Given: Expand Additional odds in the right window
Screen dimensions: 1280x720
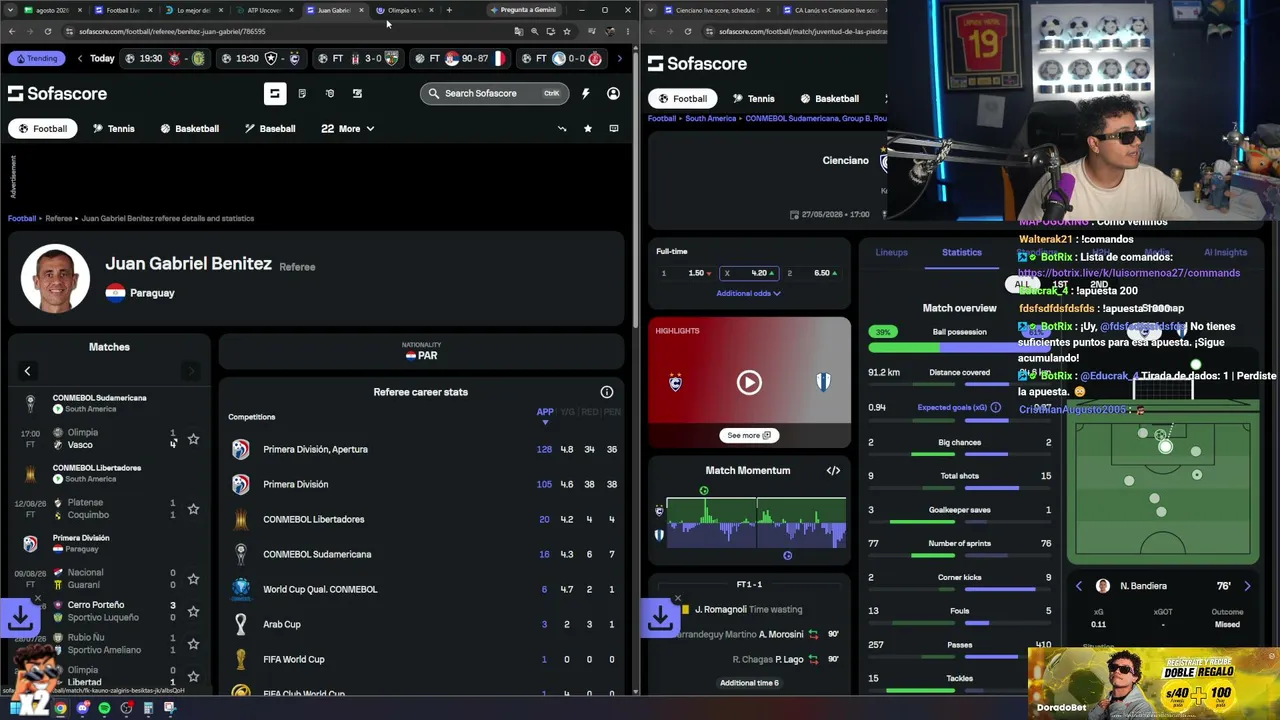Looking at the screenshot, I should pyautogui.click(x=748, y=293).
